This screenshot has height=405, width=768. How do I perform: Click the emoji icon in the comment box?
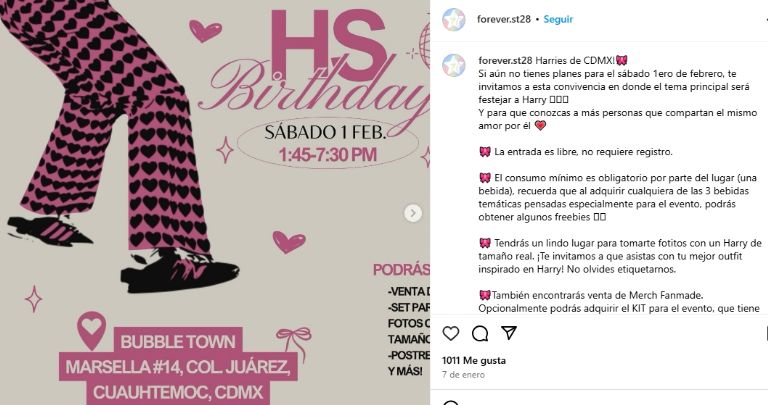[451, 403]
